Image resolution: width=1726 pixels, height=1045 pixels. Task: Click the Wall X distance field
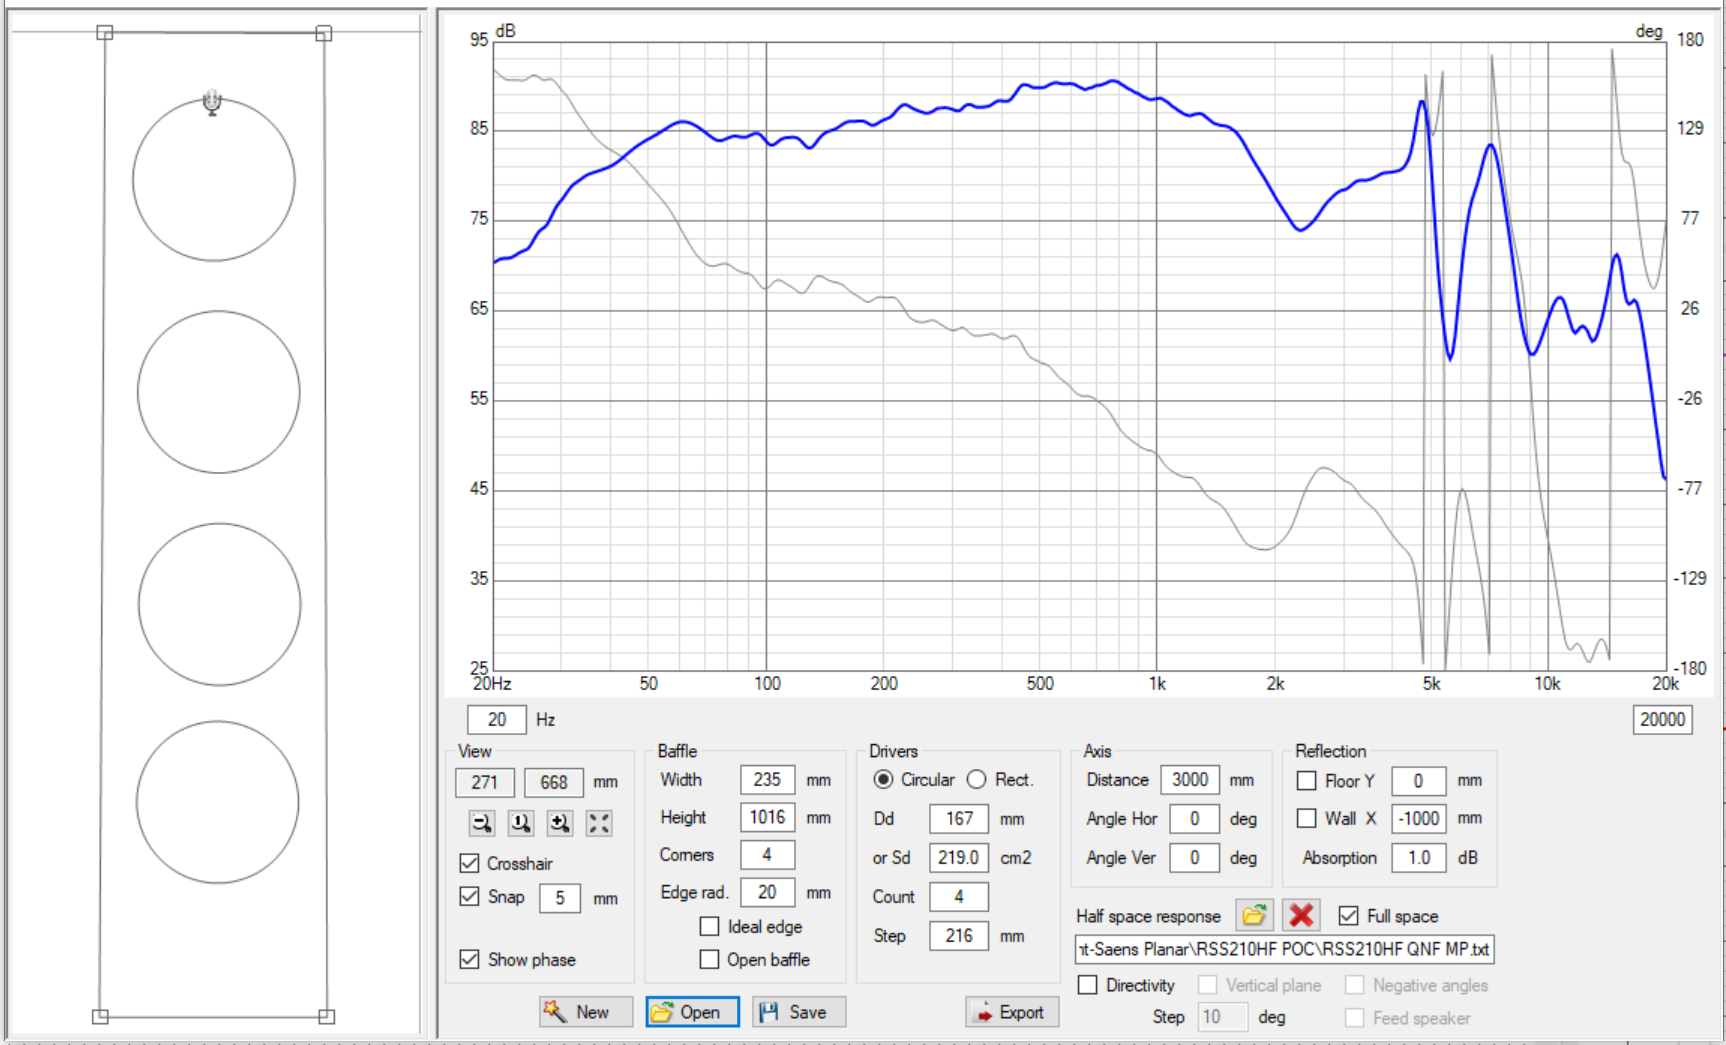click(x=1418, y=818)
